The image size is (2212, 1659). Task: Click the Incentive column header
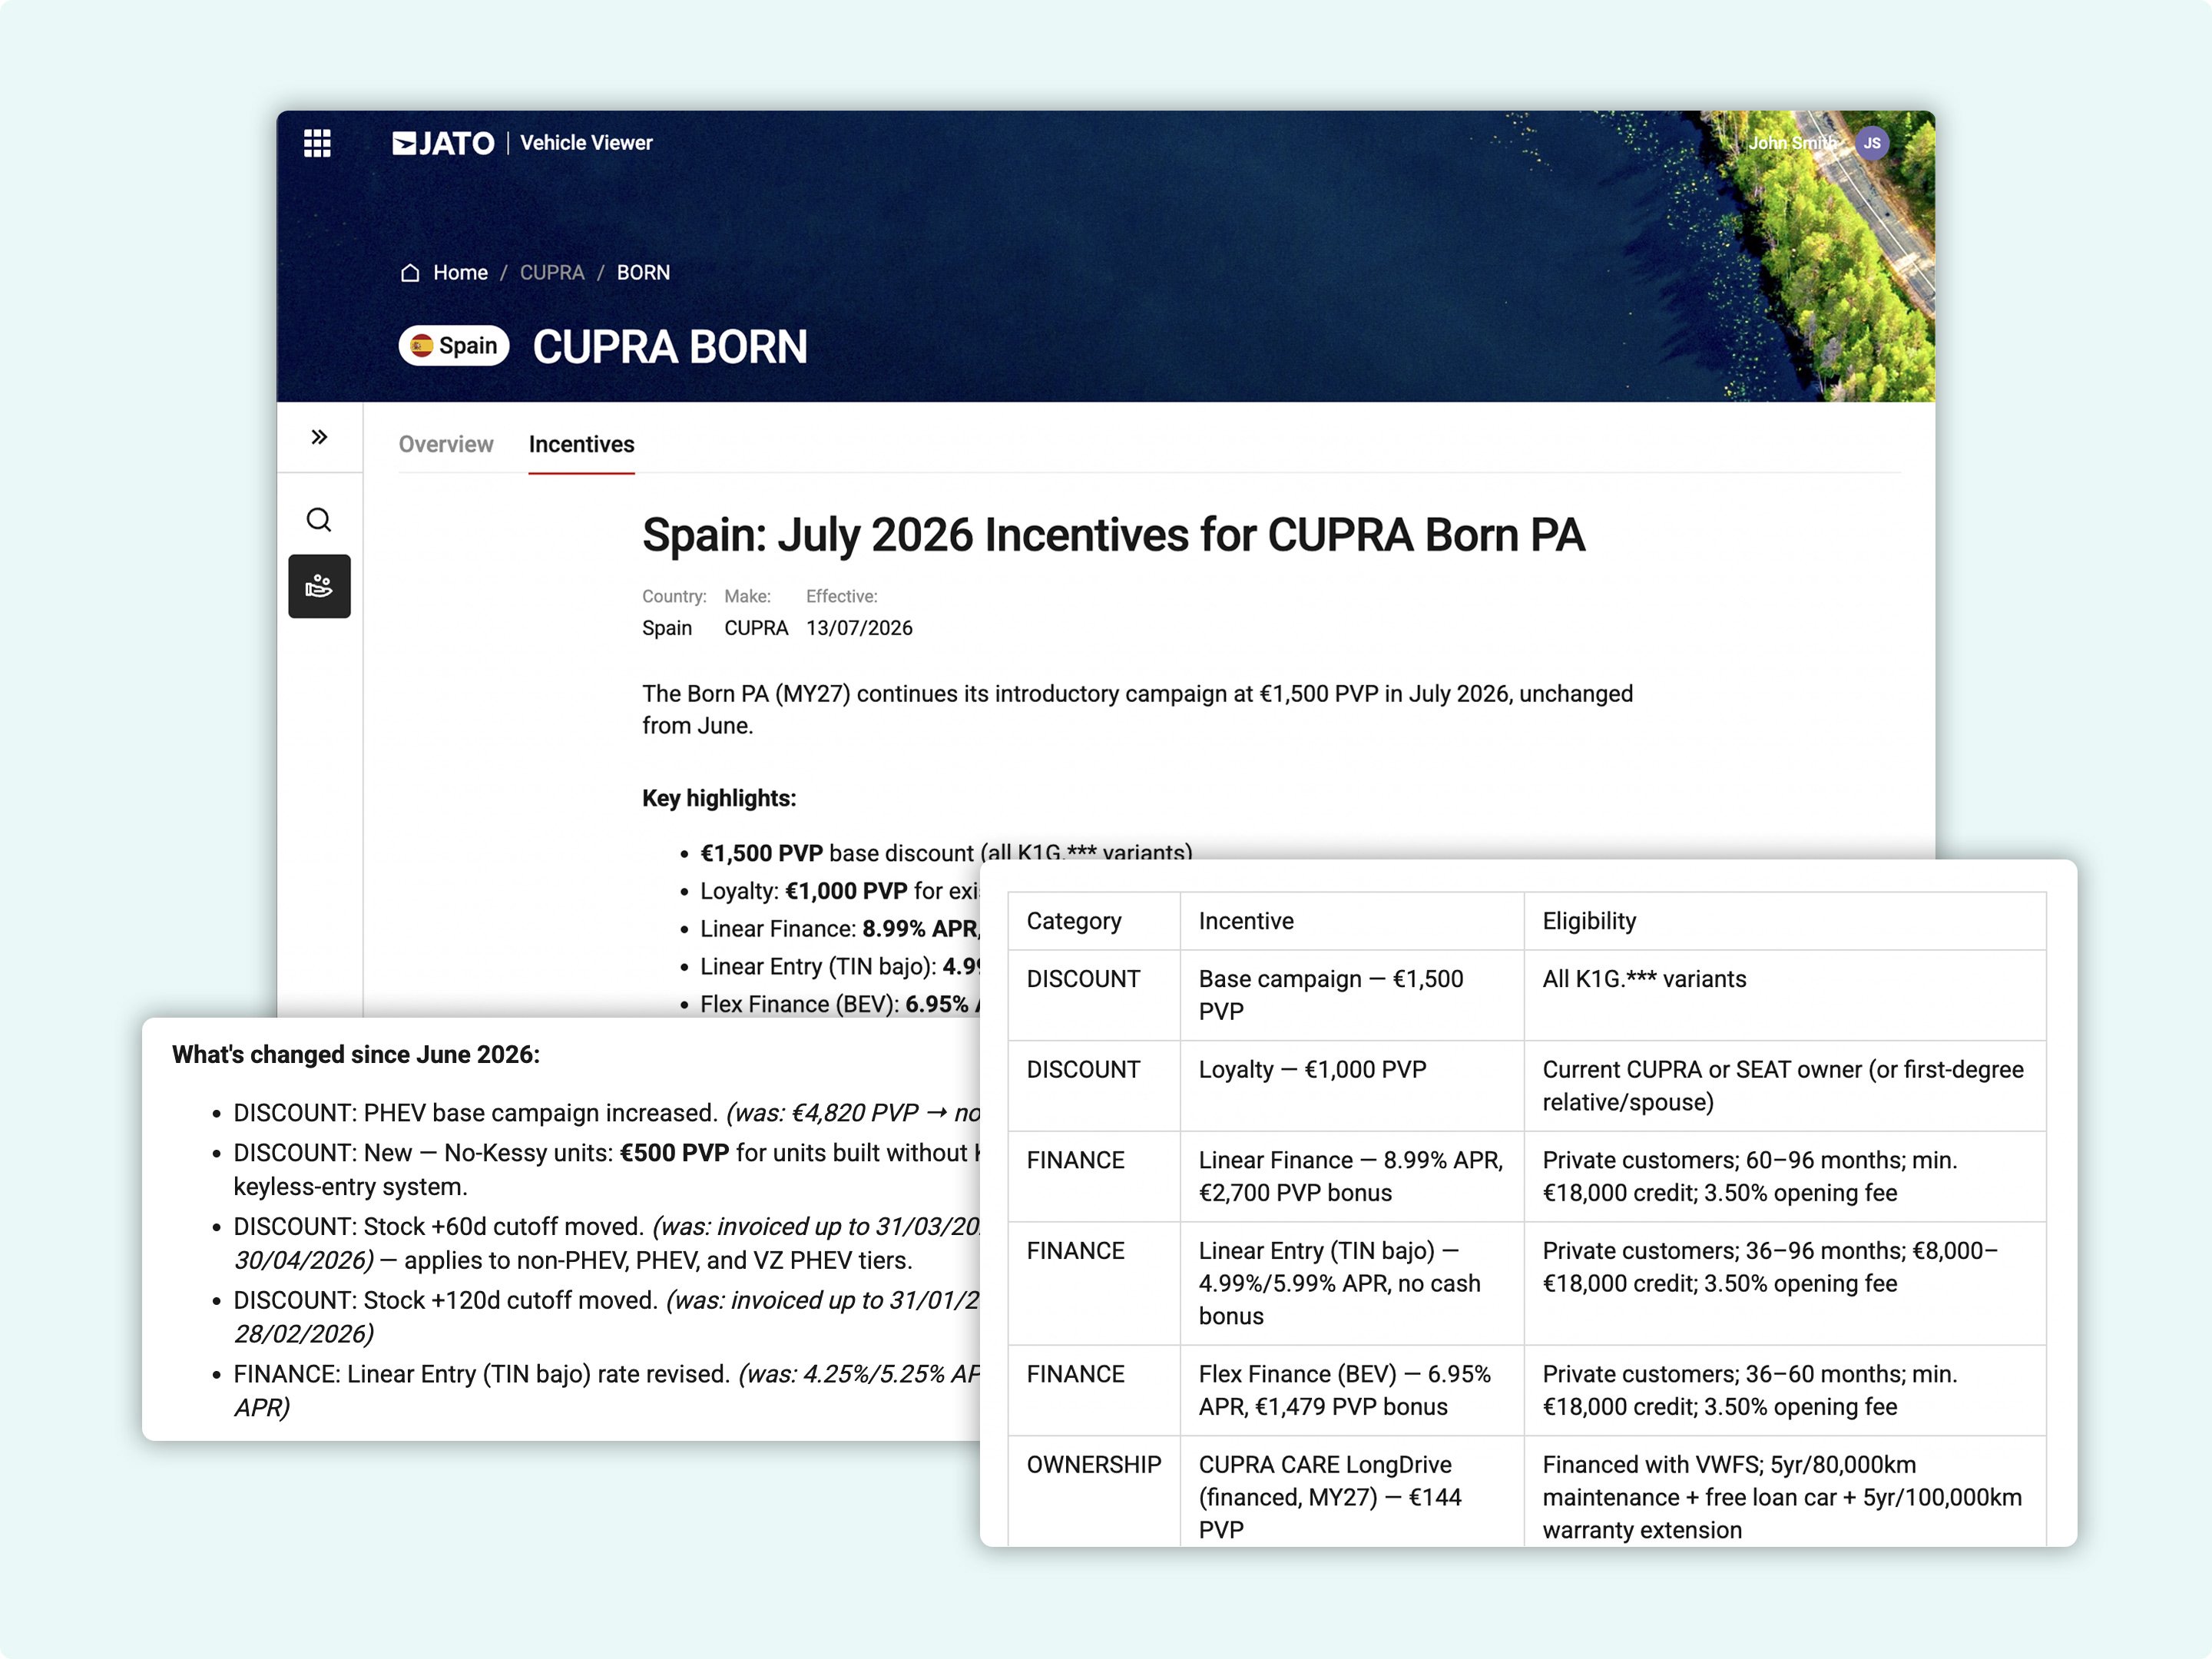tap(1246, 921)
